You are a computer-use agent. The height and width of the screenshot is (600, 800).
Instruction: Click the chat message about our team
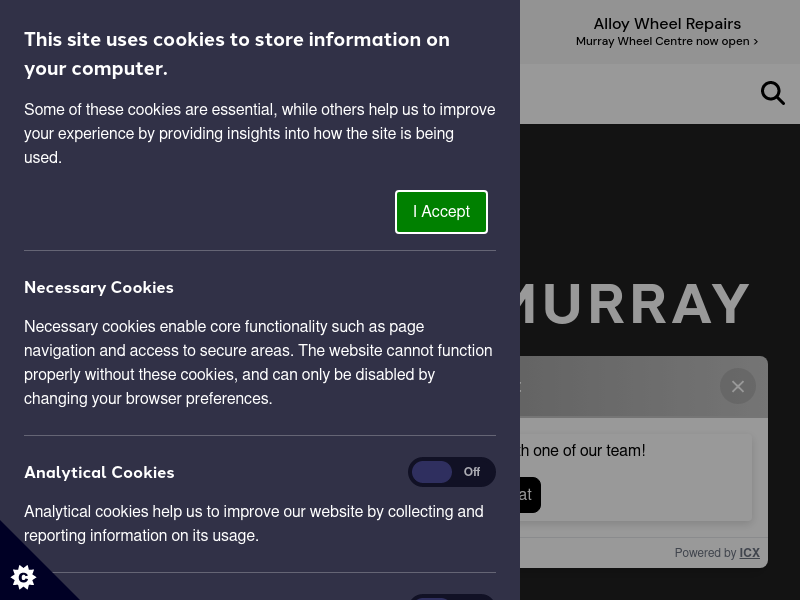582,451
